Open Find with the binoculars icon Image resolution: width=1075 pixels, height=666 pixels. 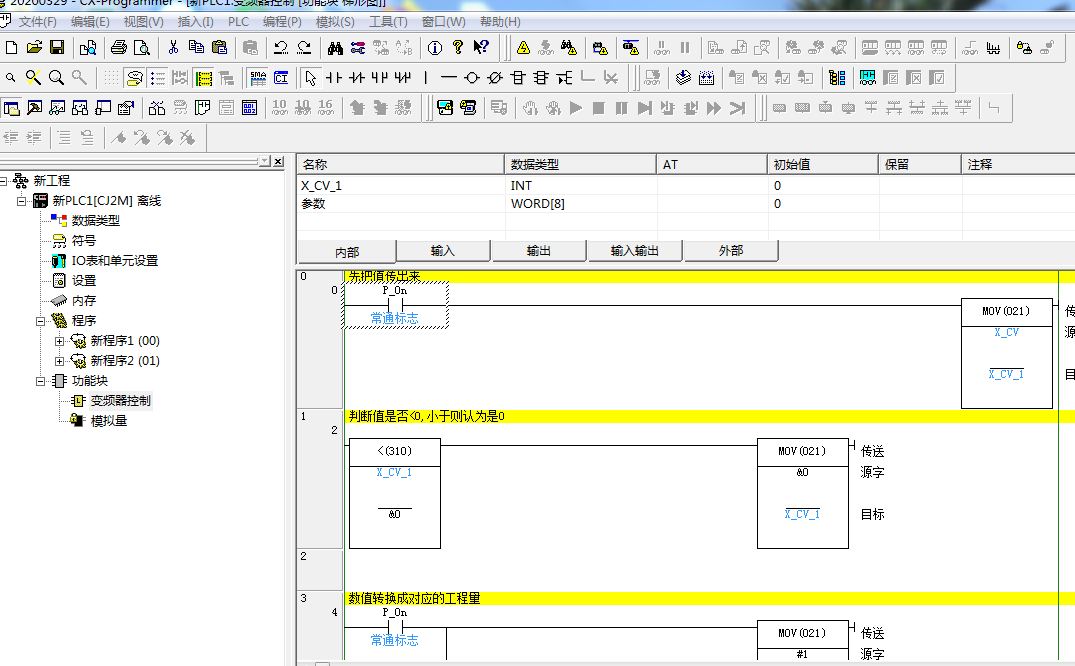coord(336,47)
